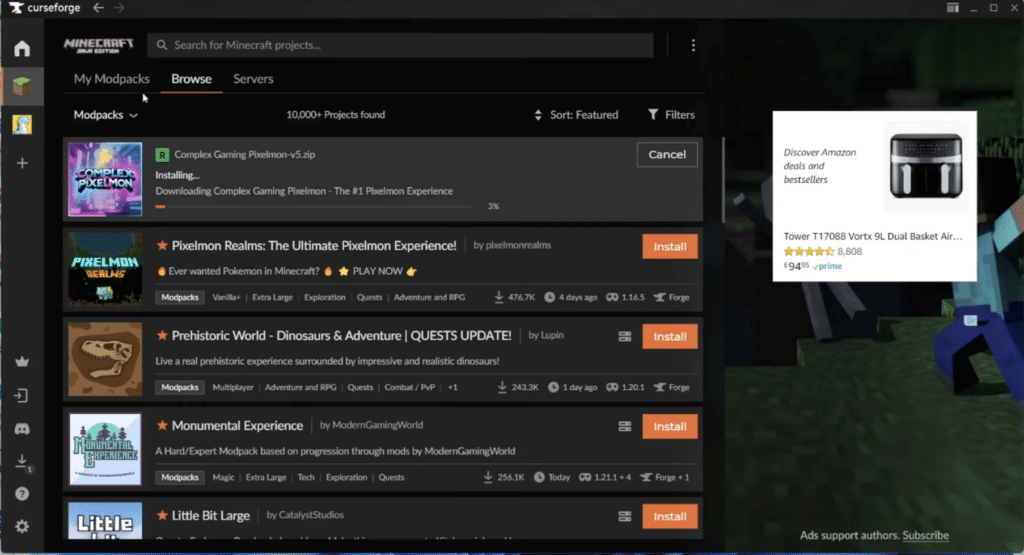
Task: Click the Subscribe link under the ad
Action: click(925, 535)
